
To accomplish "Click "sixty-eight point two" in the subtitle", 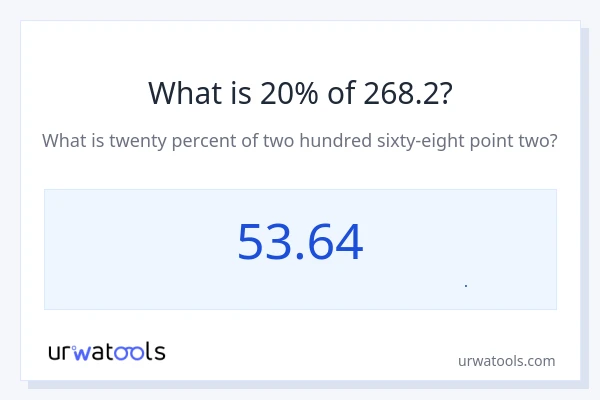I will 464,141.
